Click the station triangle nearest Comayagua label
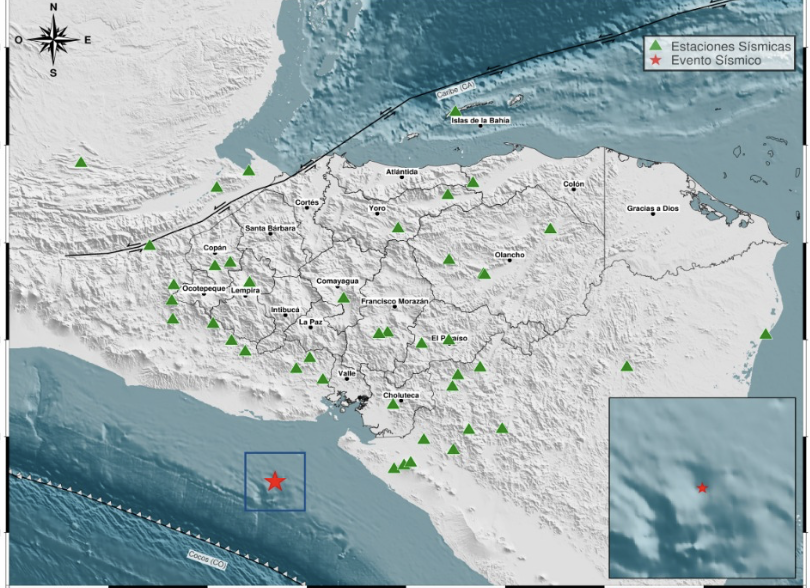The width and height of the screenshot is (810, 588). [x=343, y=297]
